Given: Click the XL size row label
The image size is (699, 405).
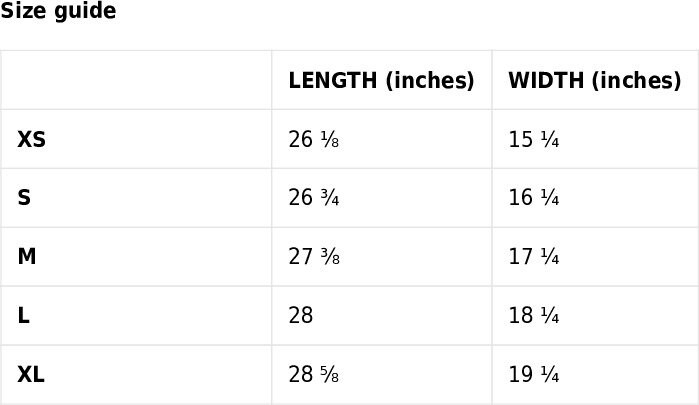Looking at the screenshot, I should tap(31, 374).
